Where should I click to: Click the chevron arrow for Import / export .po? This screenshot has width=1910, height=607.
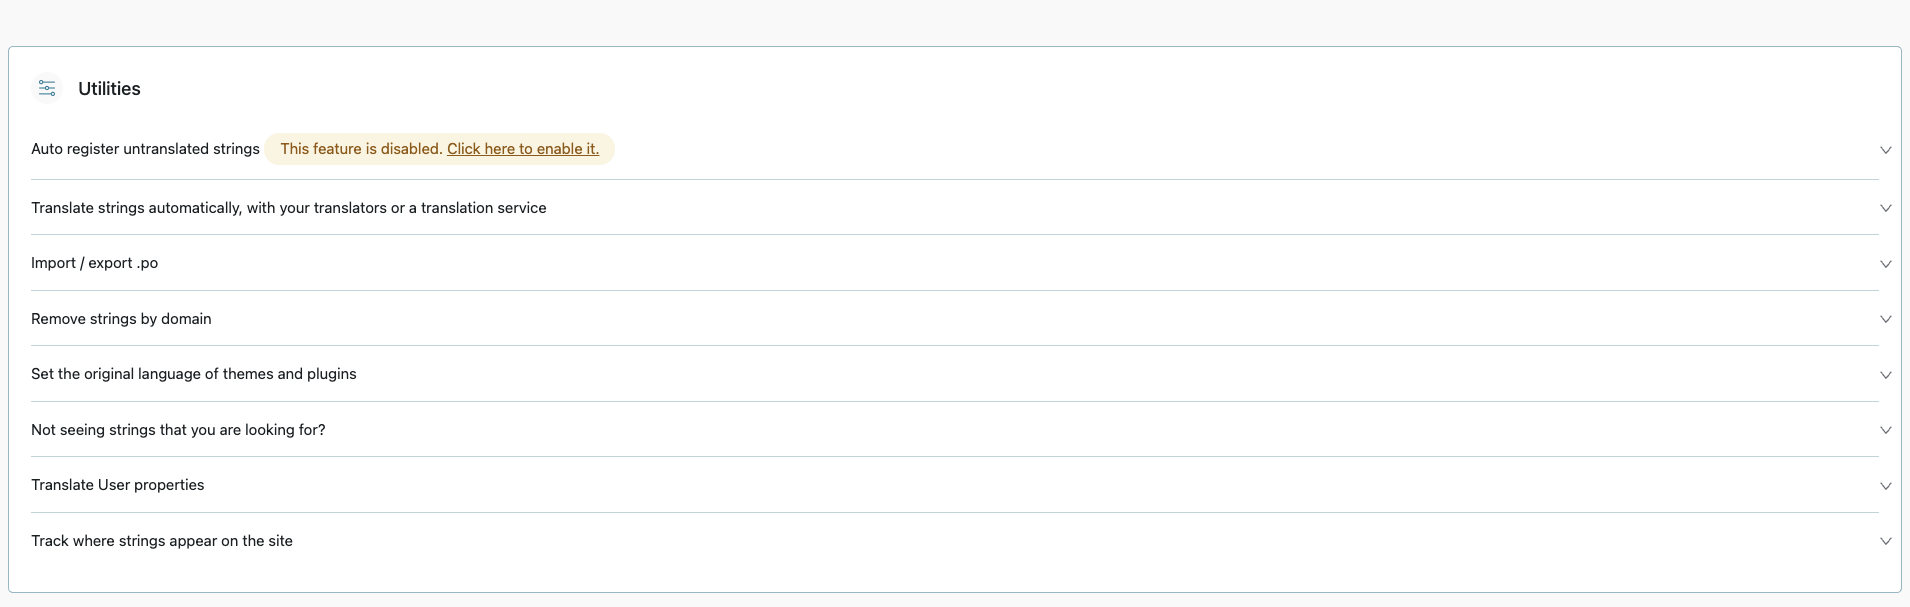pyautogui.click(x=1885, y=264)
